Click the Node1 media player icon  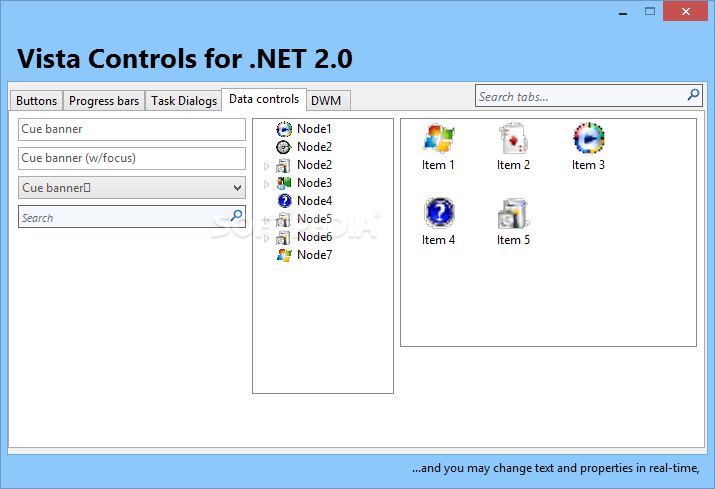[284, 129]
